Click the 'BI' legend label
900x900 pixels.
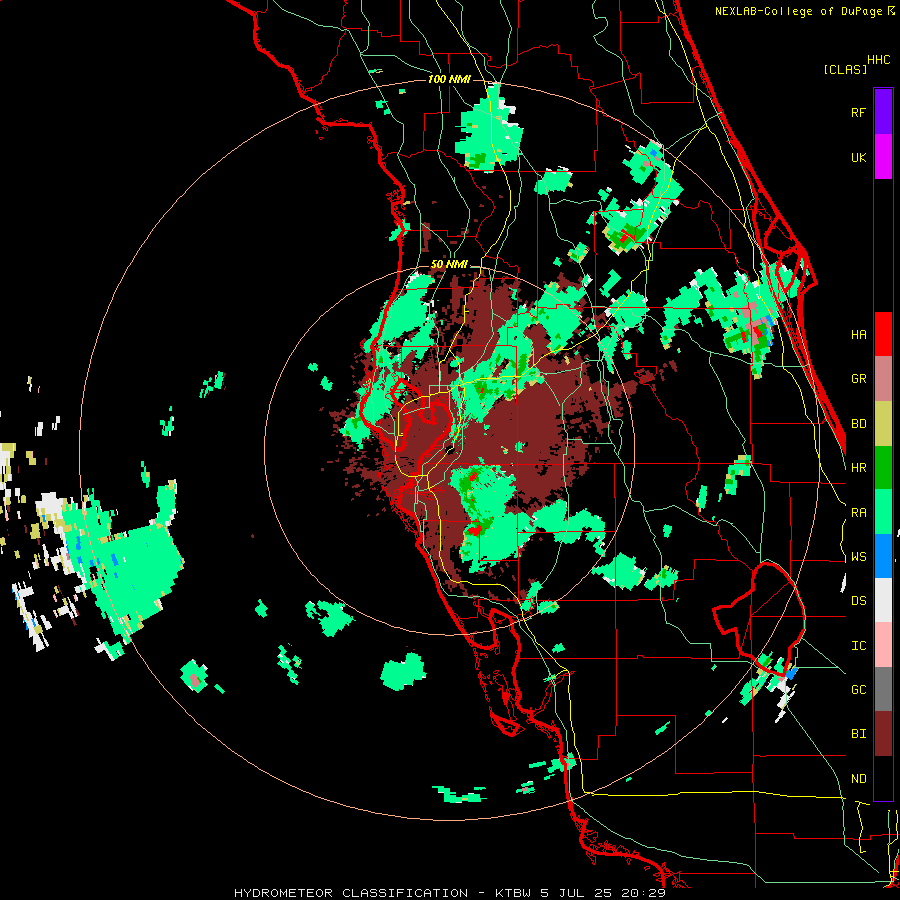click(859, 734)
